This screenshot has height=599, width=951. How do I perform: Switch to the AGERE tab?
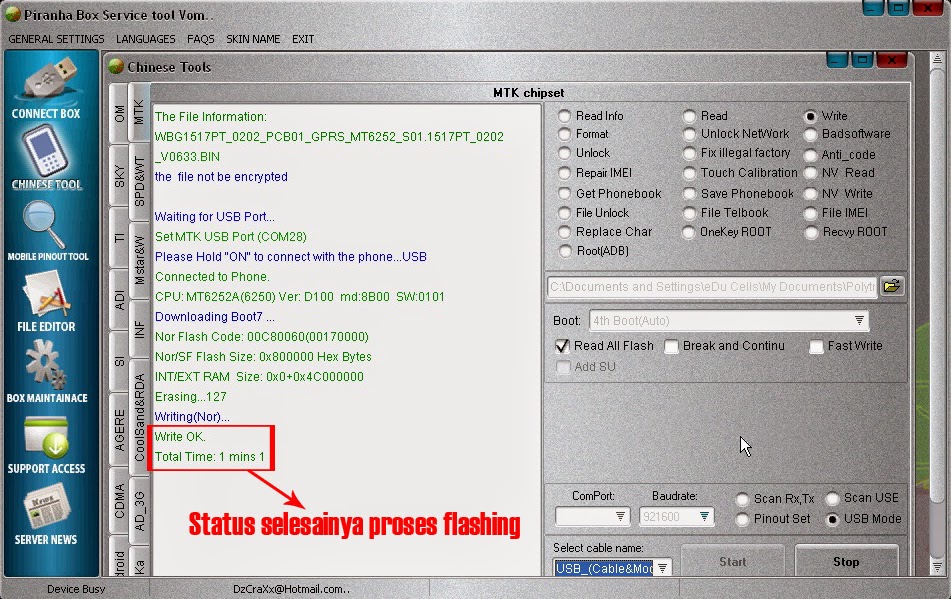tap(119, 430)
